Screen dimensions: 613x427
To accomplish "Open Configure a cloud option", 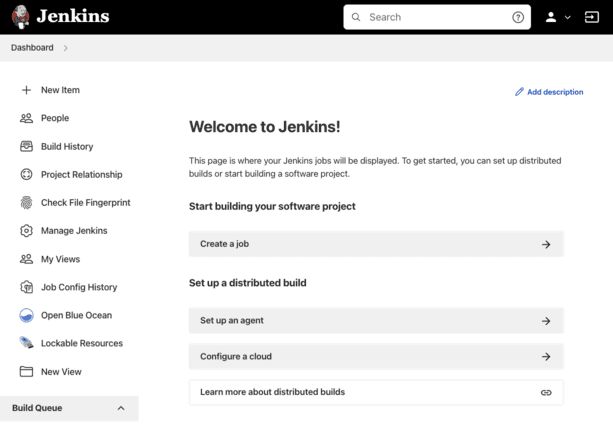I will click(376, 356).
